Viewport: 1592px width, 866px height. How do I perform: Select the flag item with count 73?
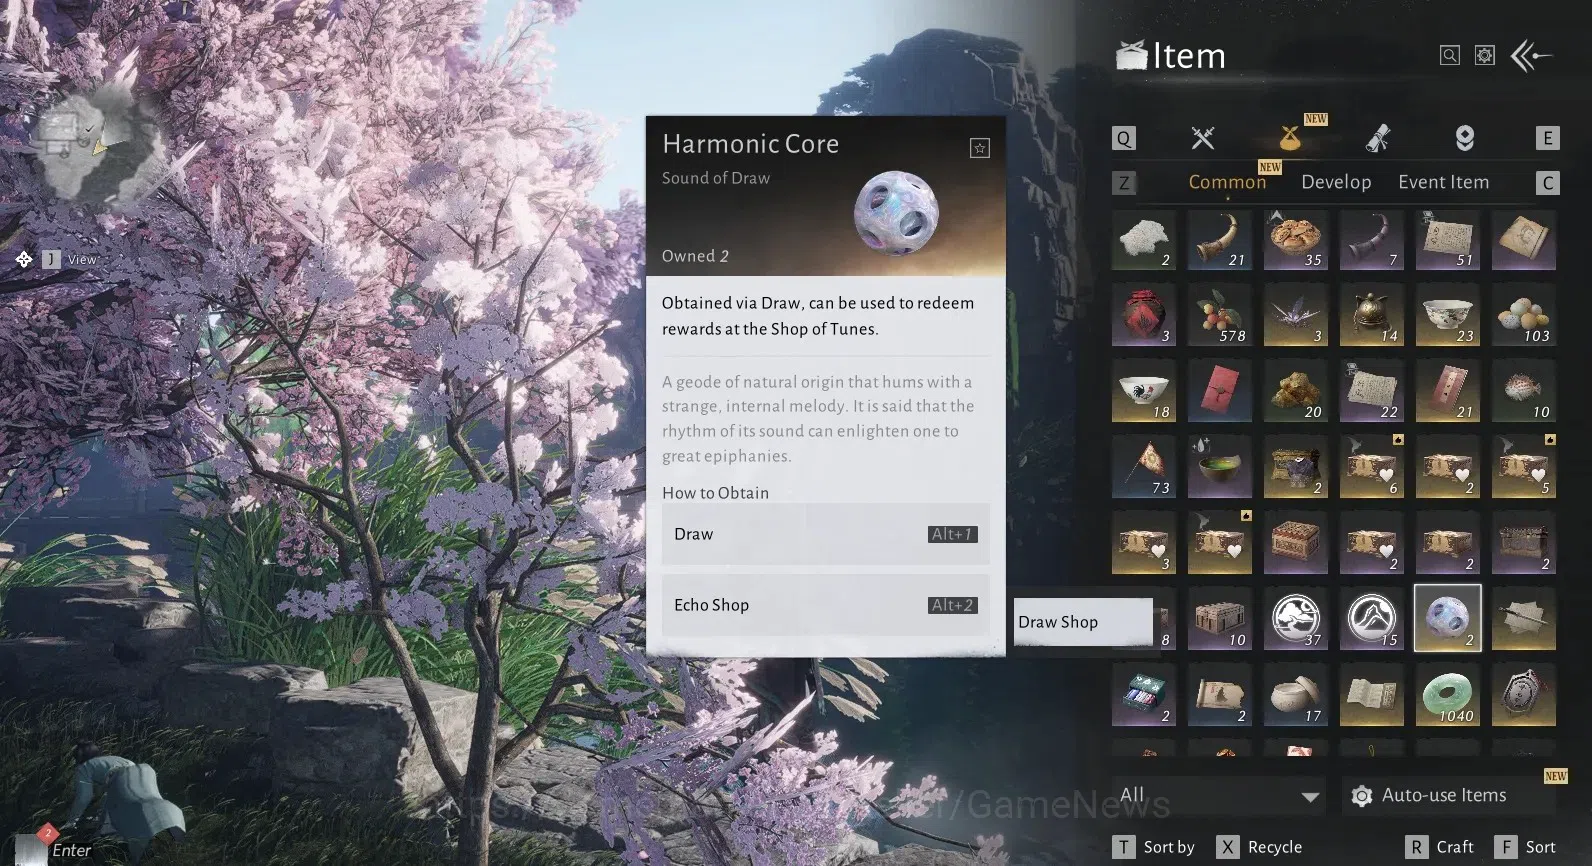point(1144,467)
